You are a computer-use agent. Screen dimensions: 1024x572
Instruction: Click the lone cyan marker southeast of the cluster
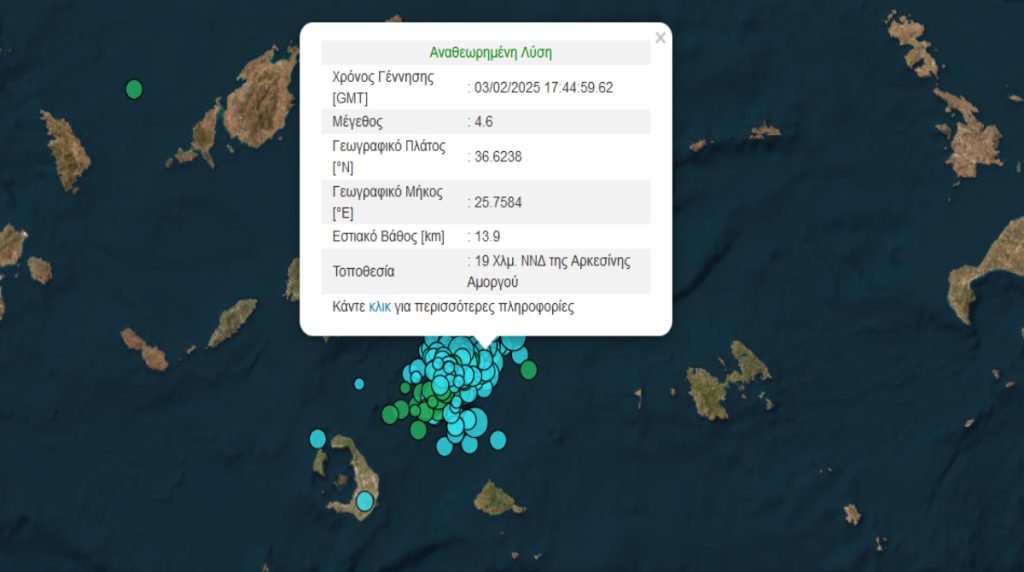498,439
